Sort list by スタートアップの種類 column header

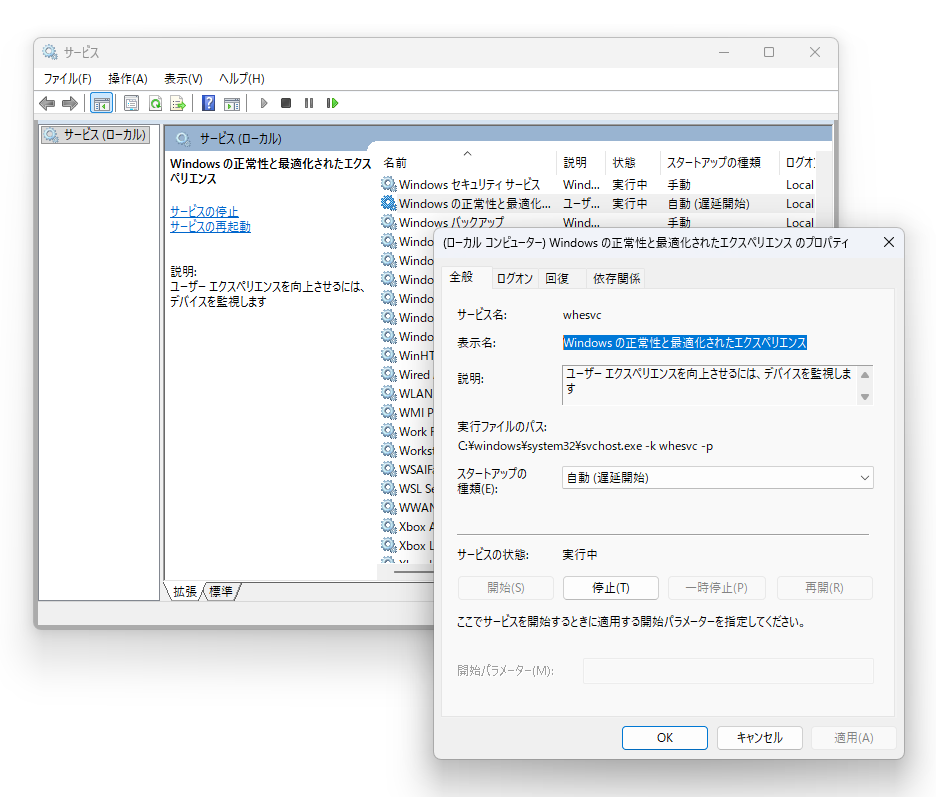coord(719,162)
